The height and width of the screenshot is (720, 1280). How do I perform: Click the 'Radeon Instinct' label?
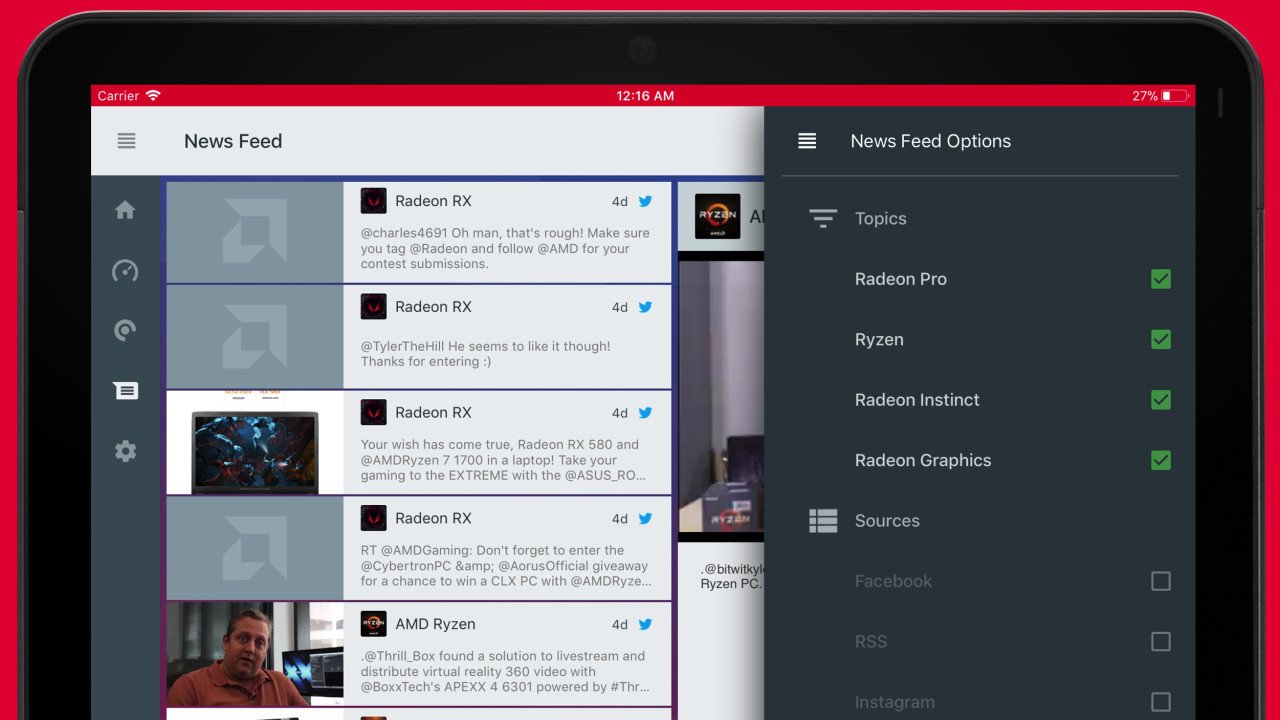[917, 400]
